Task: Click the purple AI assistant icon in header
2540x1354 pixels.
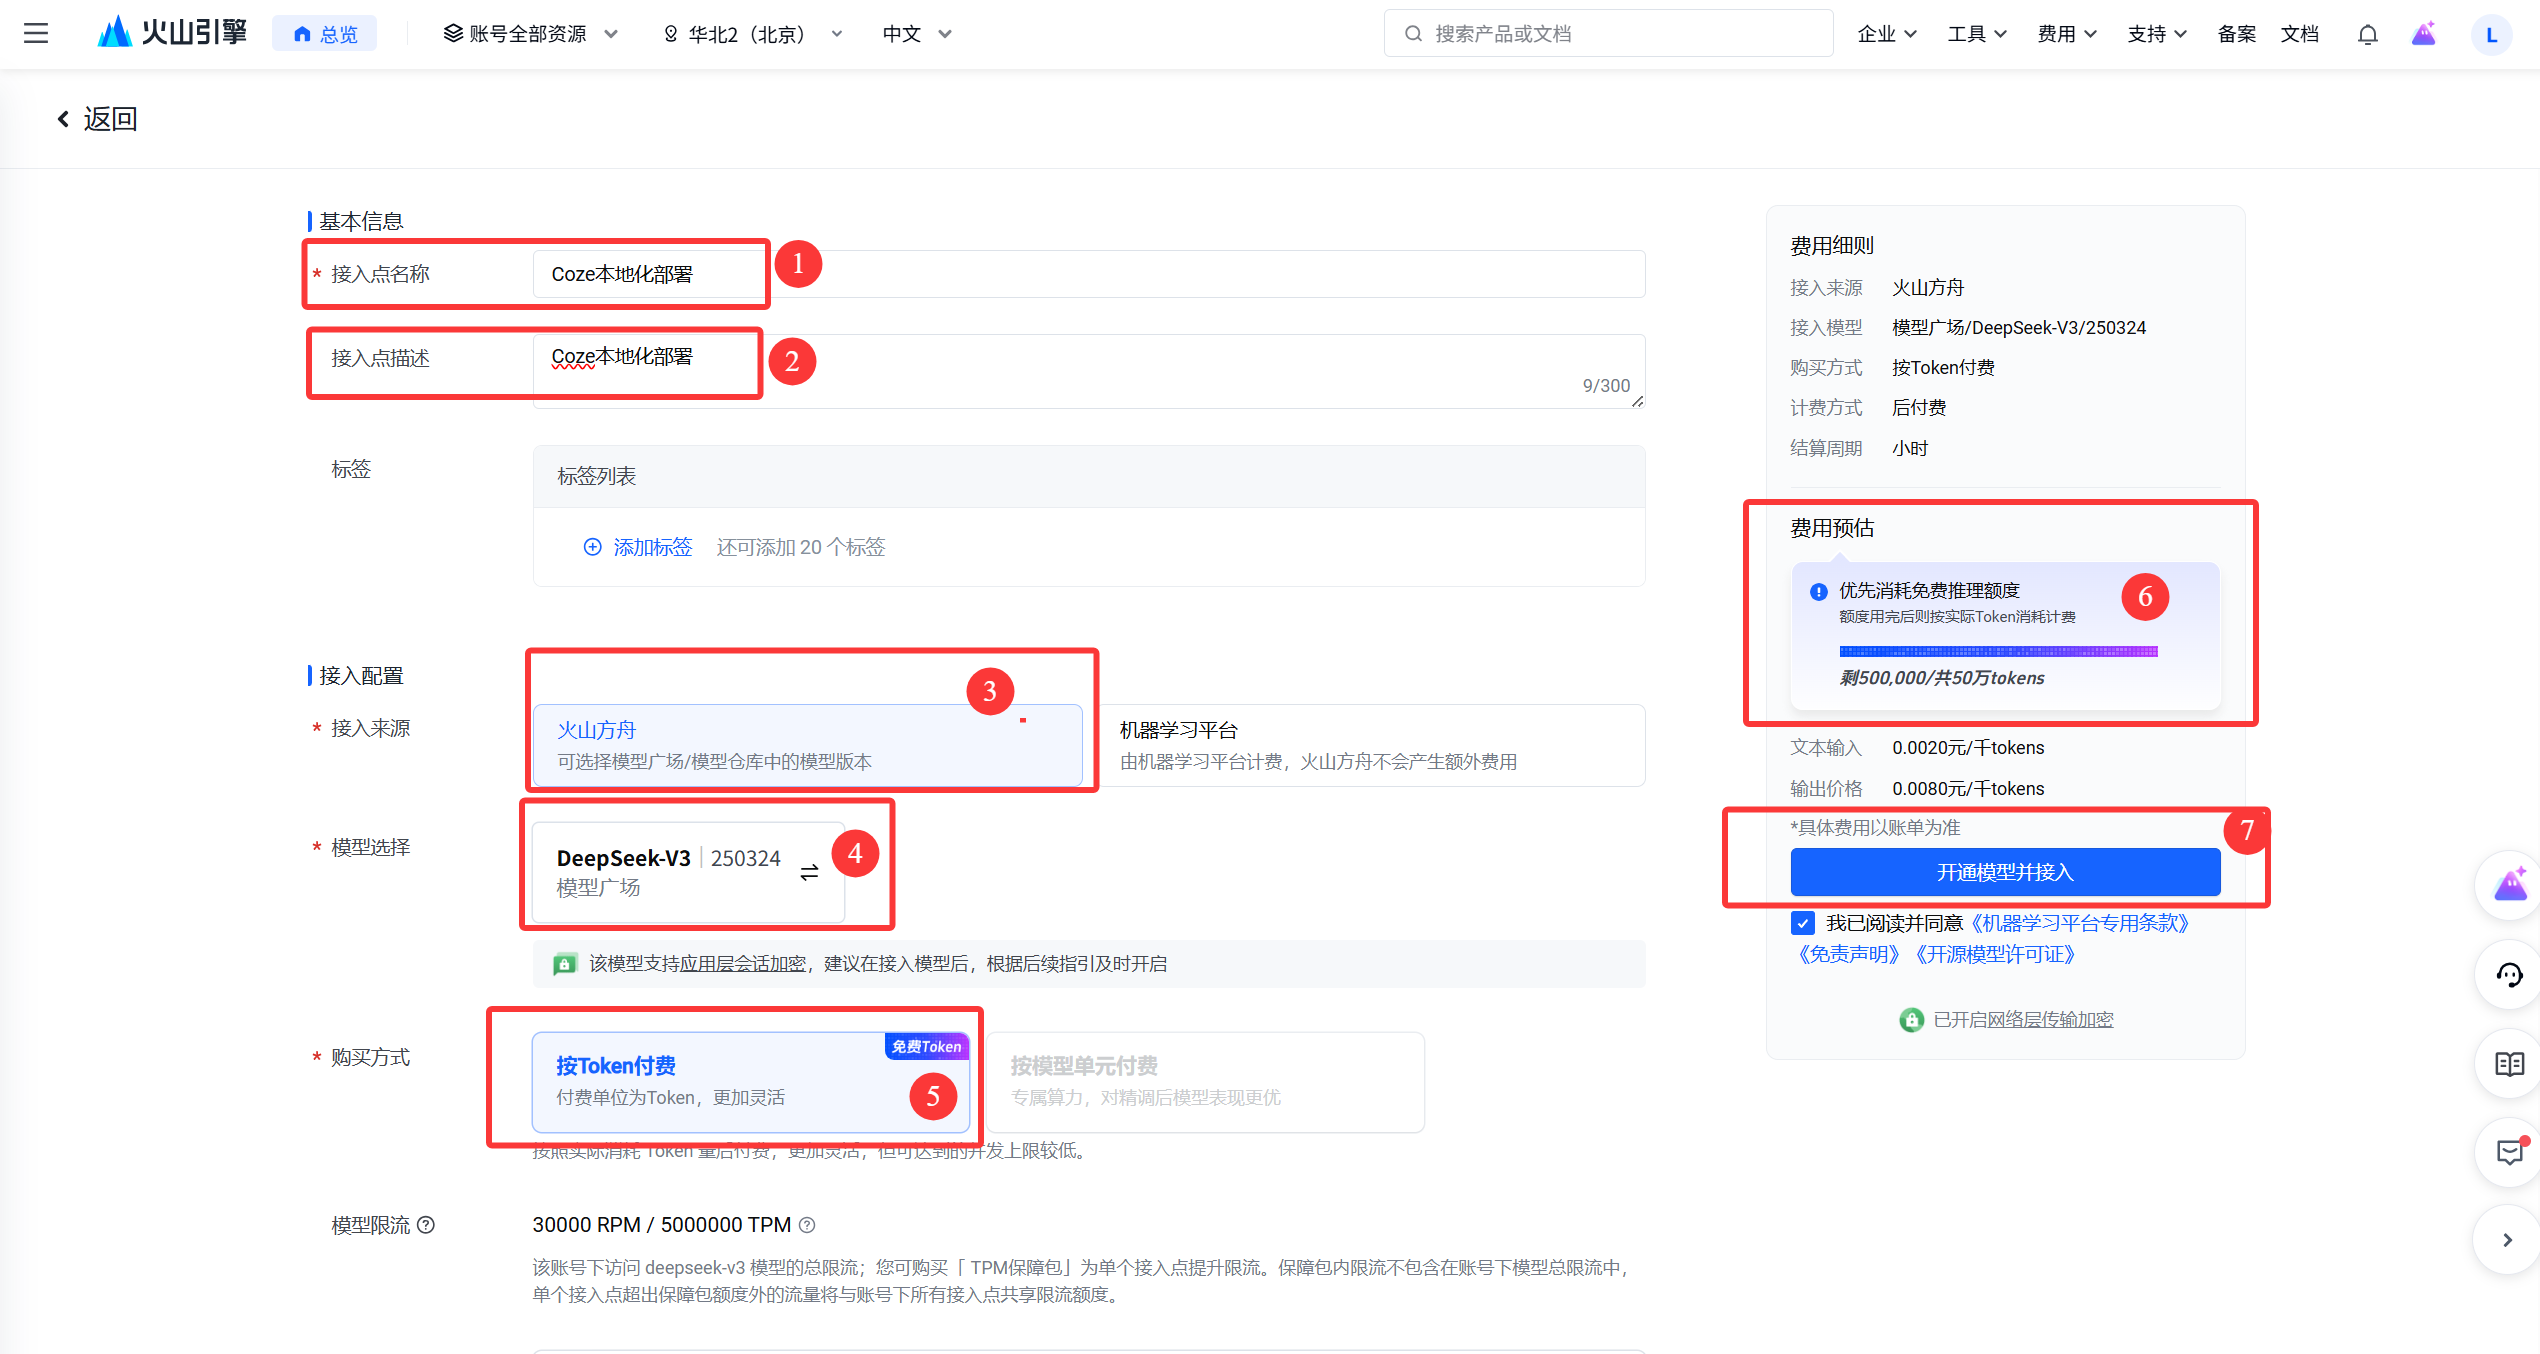Action: click(2424, 34)
